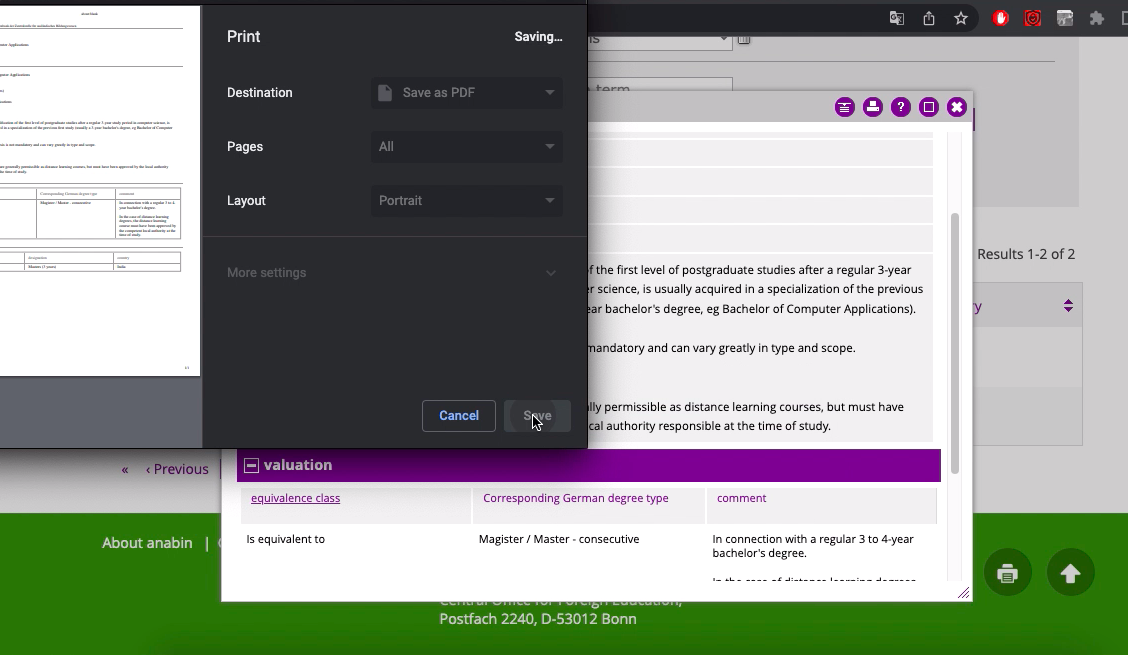
Task: Open the Layout dropdown set to Portrait
Action: tap(466, 200)
